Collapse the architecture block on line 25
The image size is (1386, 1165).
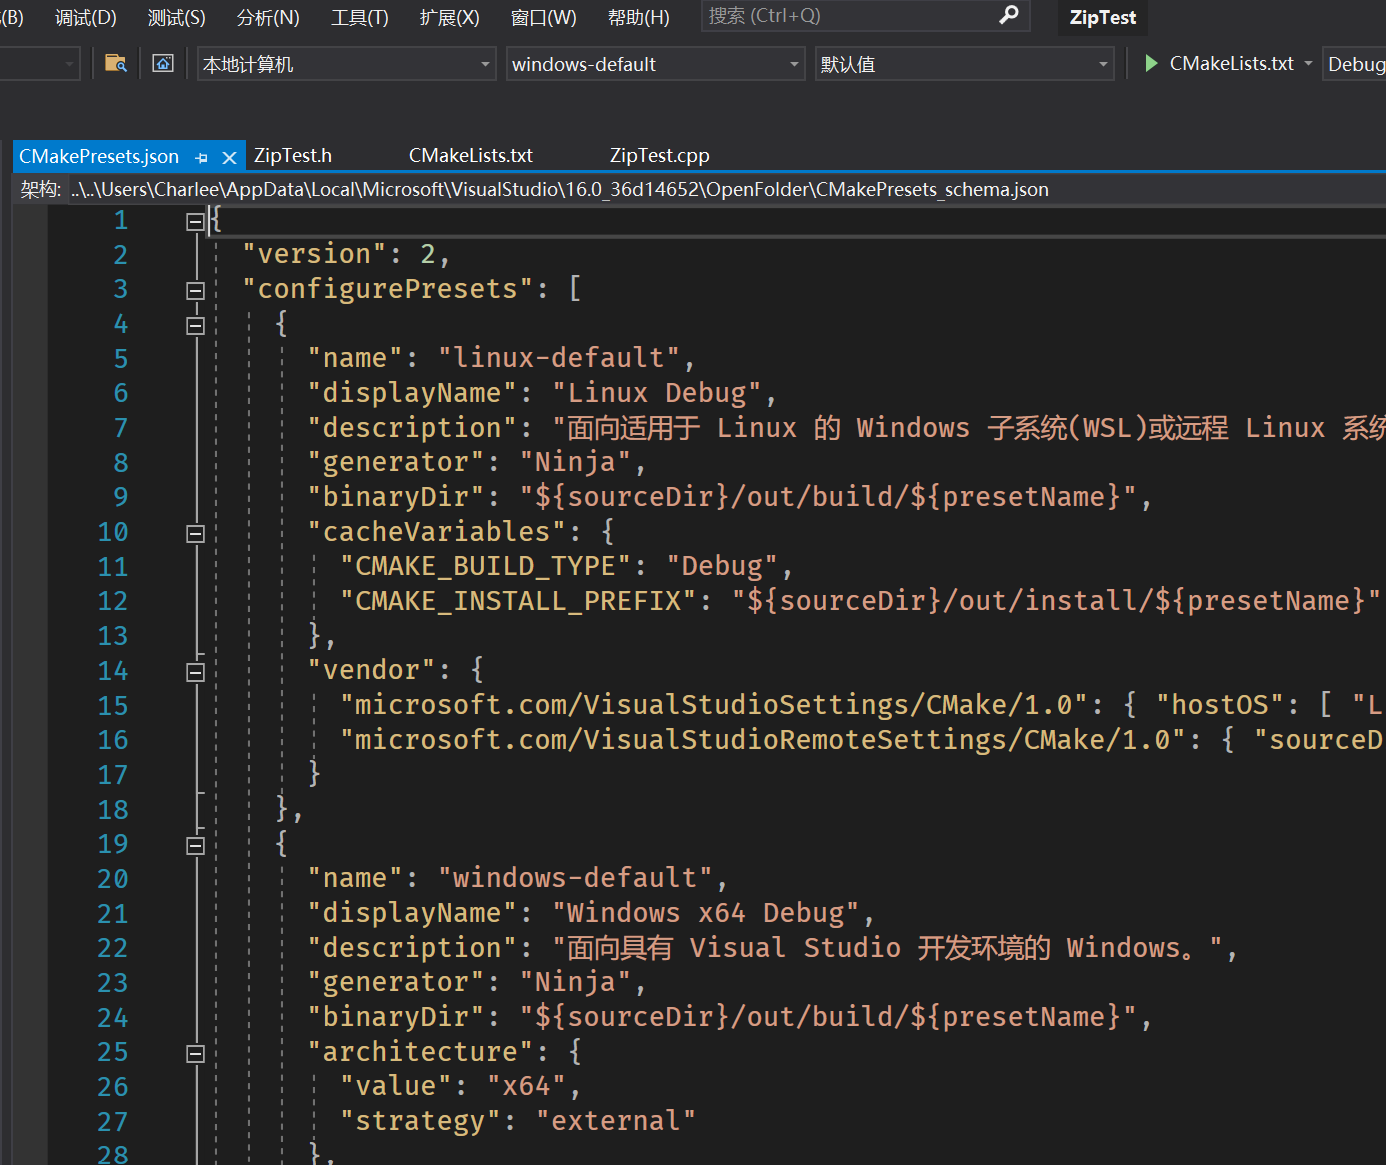tap(195, 1054)
